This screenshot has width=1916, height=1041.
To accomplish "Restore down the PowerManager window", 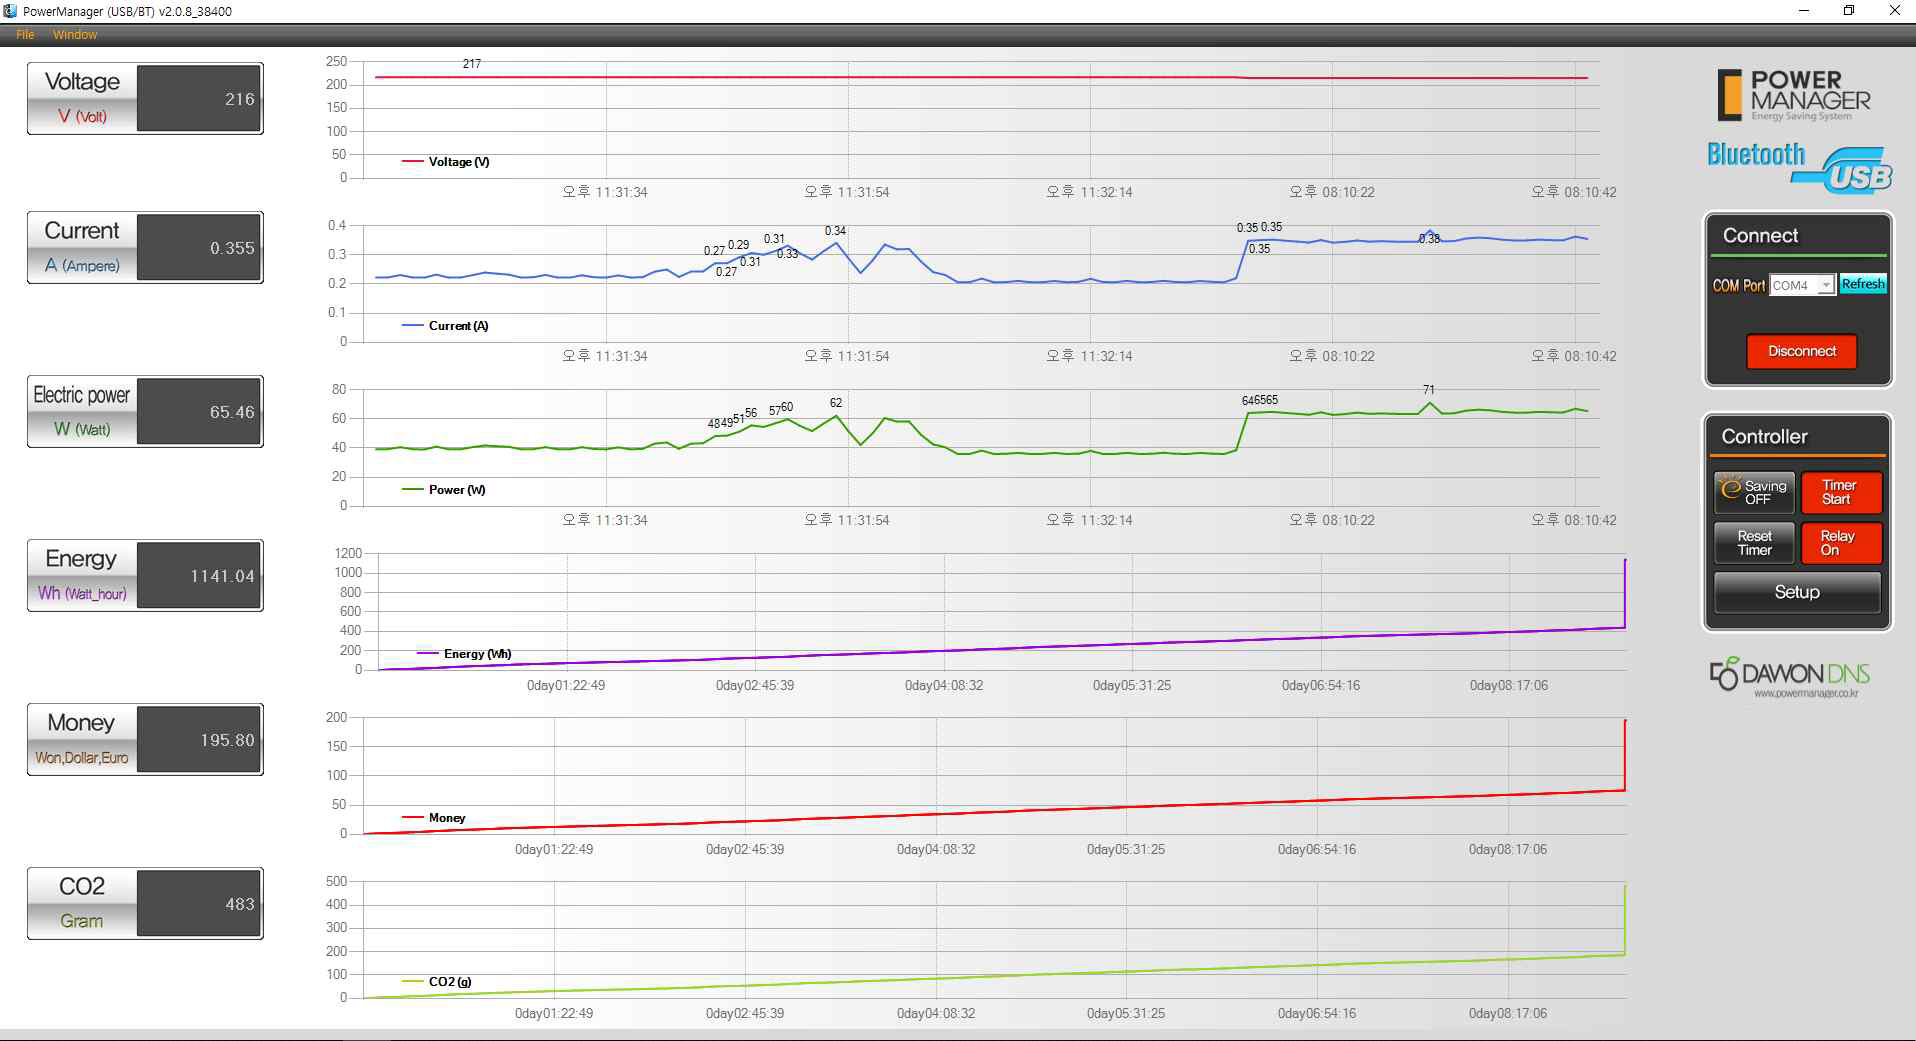I will coord(1849,11).
